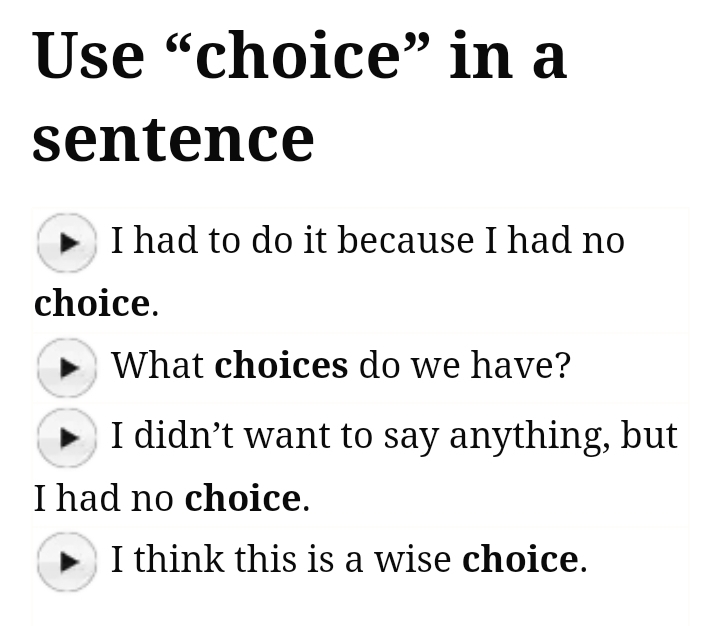Play audio for "What choices do we have?"
The height and width of the screenshot is (626, 719).
(66, 367)
